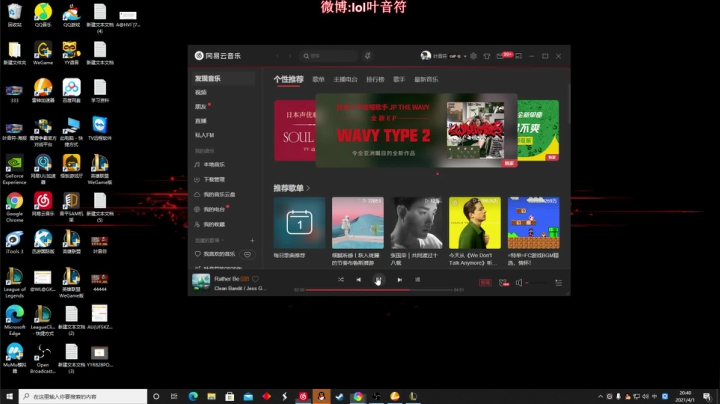Screen dimensions: 720x404
Task: Open artist Clean Bandit / Jess G
Action: tap(240, 288)
